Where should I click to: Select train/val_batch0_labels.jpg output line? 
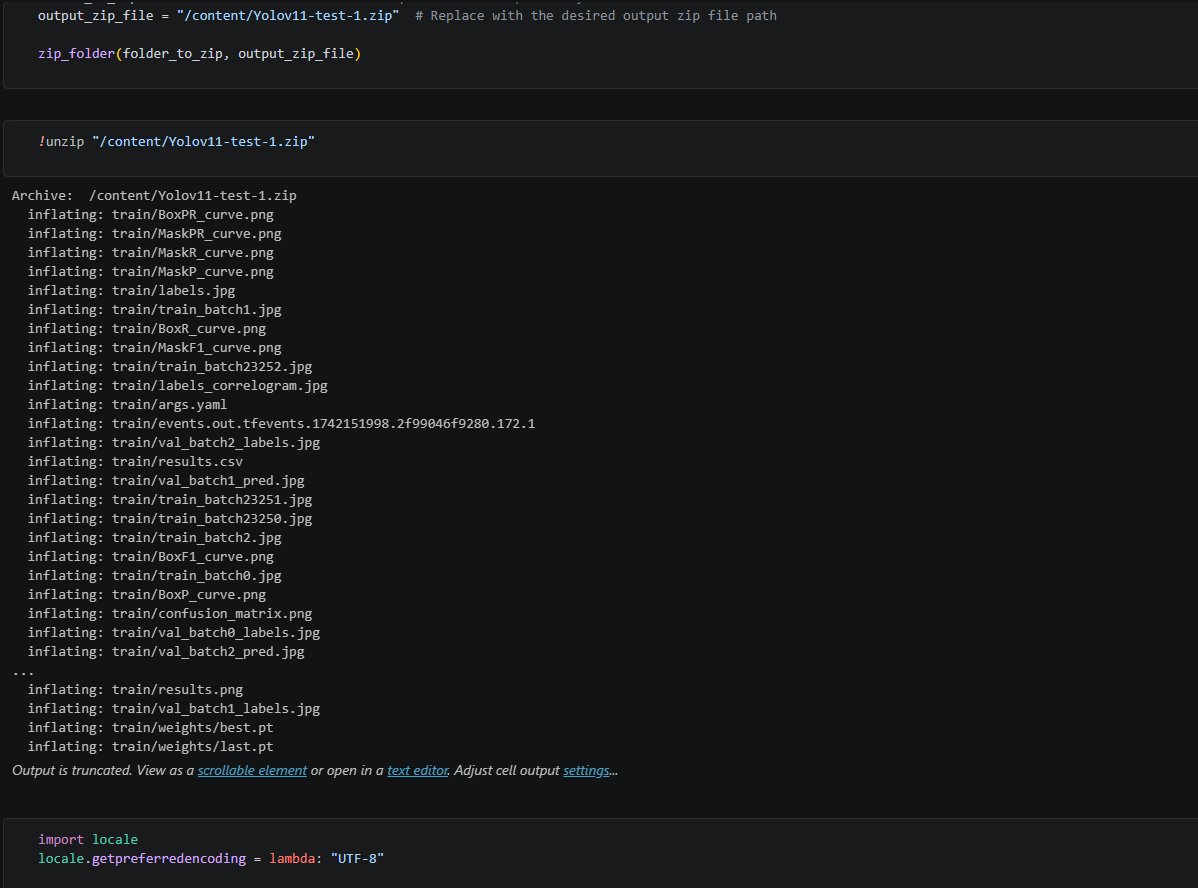pos(173,633)
